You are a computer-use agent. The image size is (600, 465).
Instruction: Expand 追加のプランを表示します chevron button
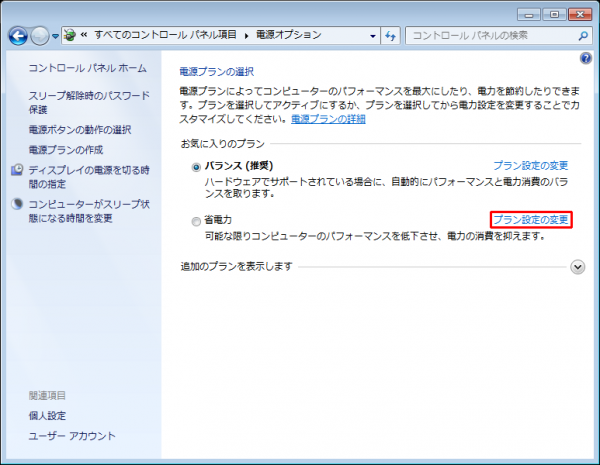tap(577, 267)
